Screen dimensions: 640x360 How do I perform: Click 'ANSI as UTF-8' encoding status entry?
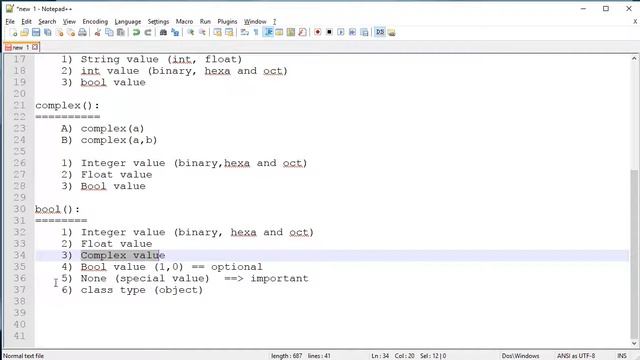576,356
